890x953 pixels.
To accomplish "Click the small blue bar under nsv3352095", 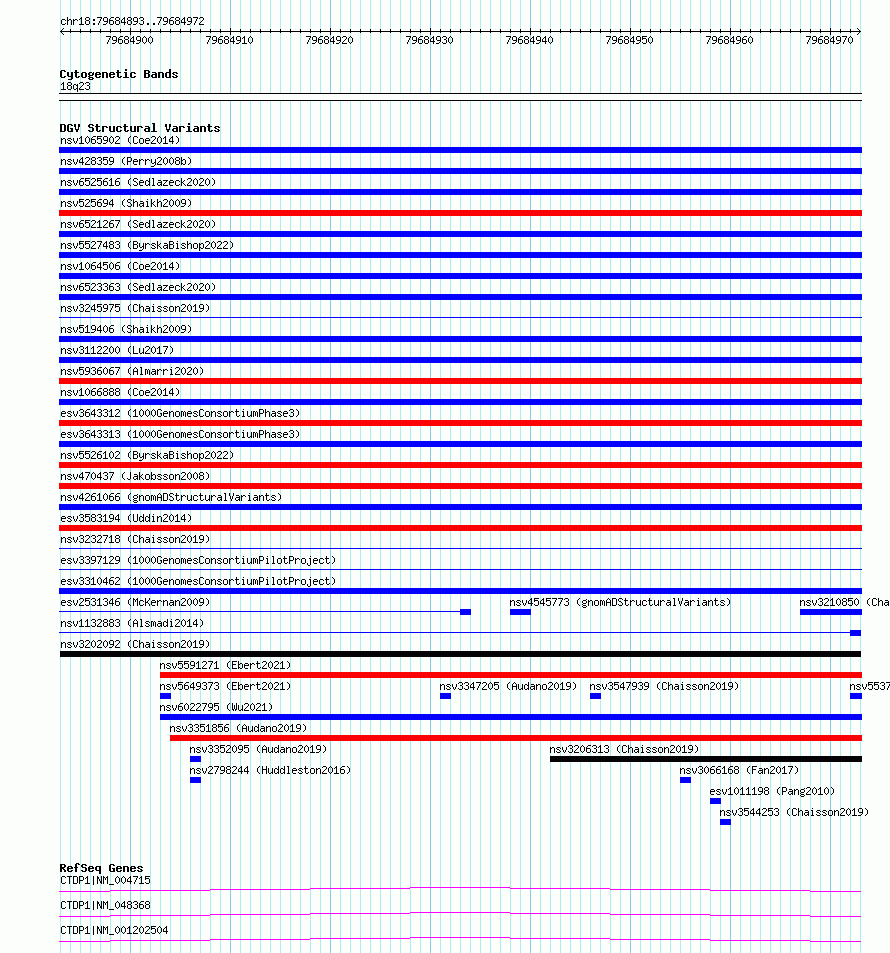I will pos(195,759).
